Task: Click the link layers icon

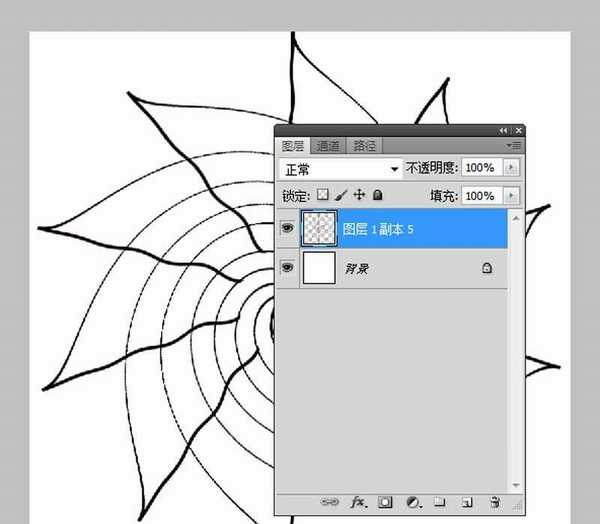Action: coord(329,502)
